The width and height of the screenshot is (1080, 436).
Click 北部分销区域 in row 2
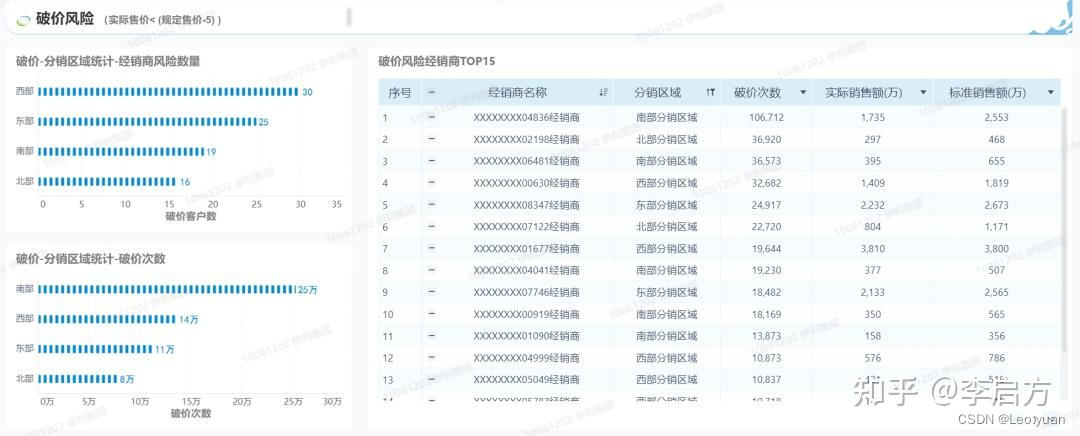click(x=666, y=139)
